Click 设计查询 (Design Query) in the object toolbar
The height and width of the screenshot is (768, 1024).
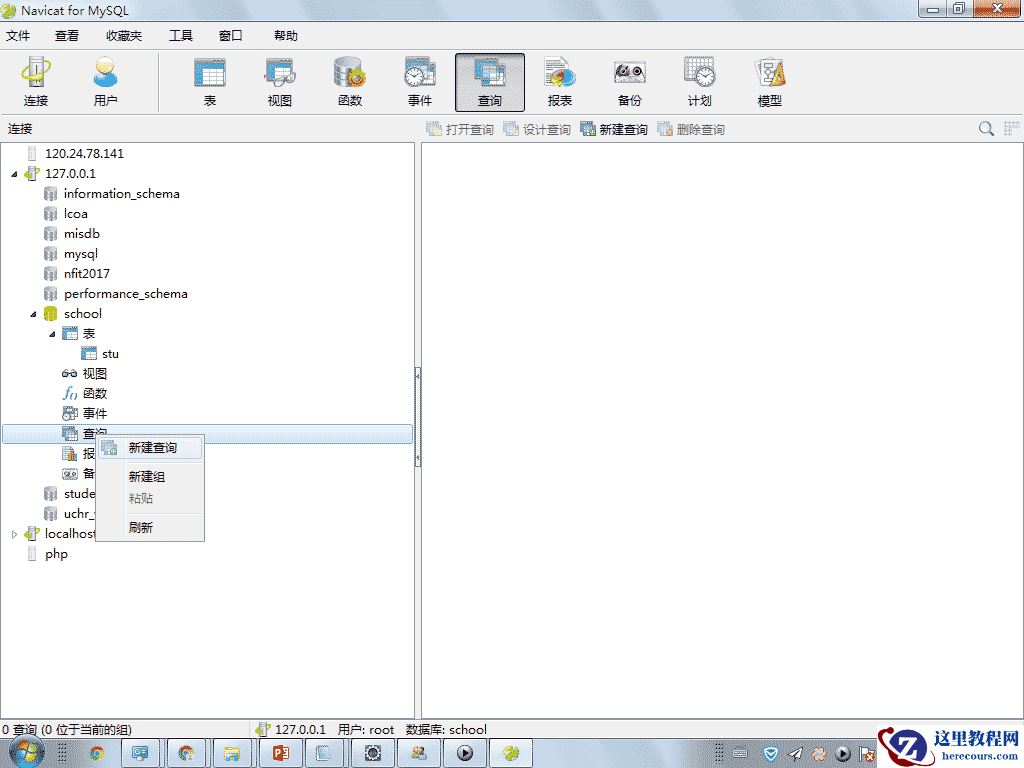click(537, 129)
